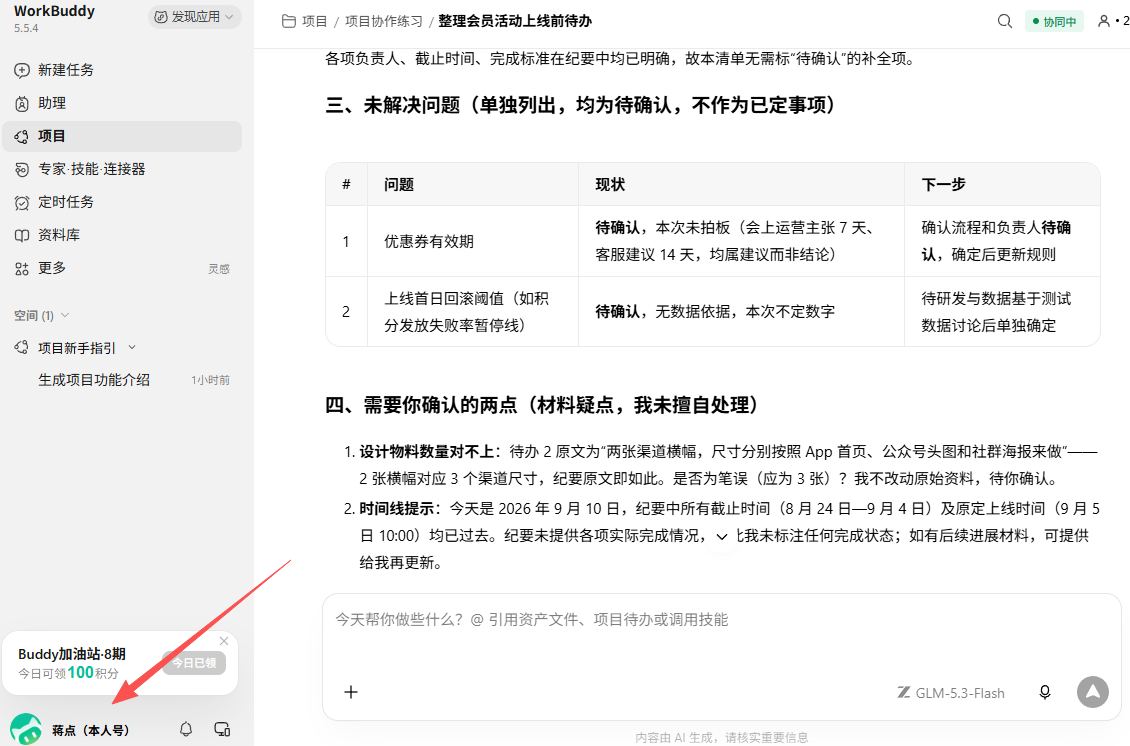Open the 发现应用 dropdown
This screenshot has height=746, width=1130.
[195, 17]
